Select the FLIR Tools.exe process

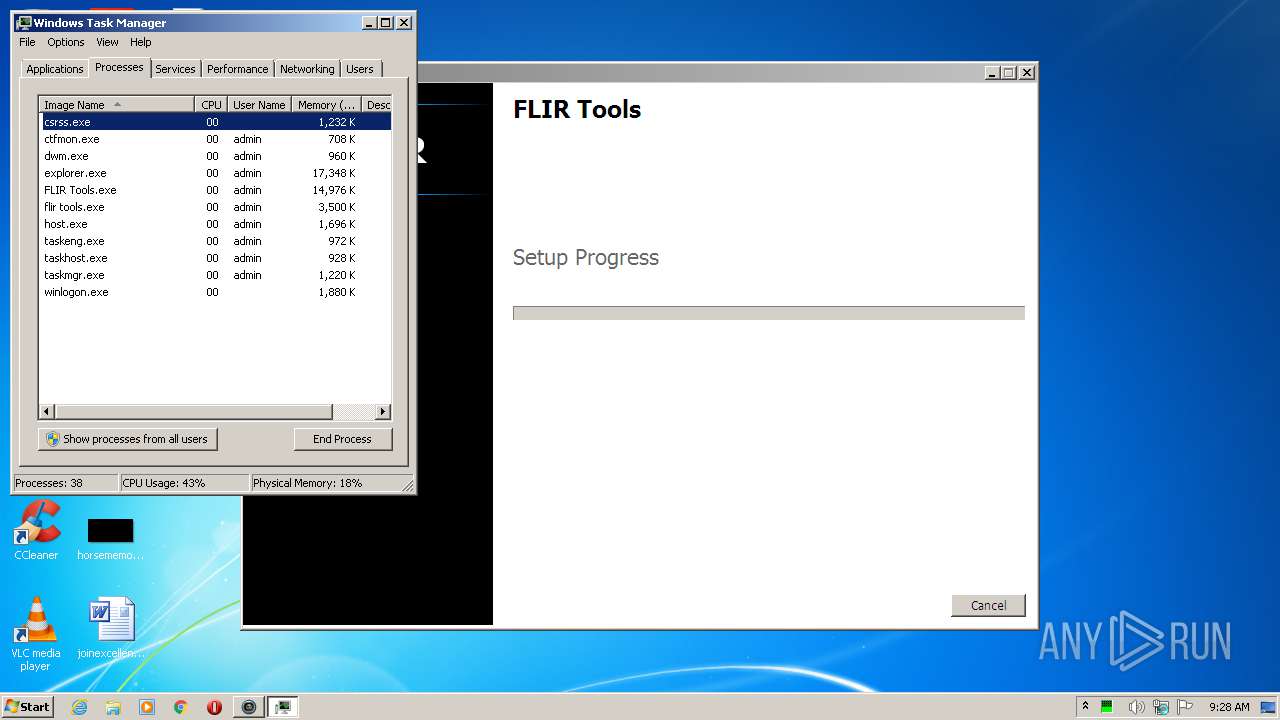point(215,190)
